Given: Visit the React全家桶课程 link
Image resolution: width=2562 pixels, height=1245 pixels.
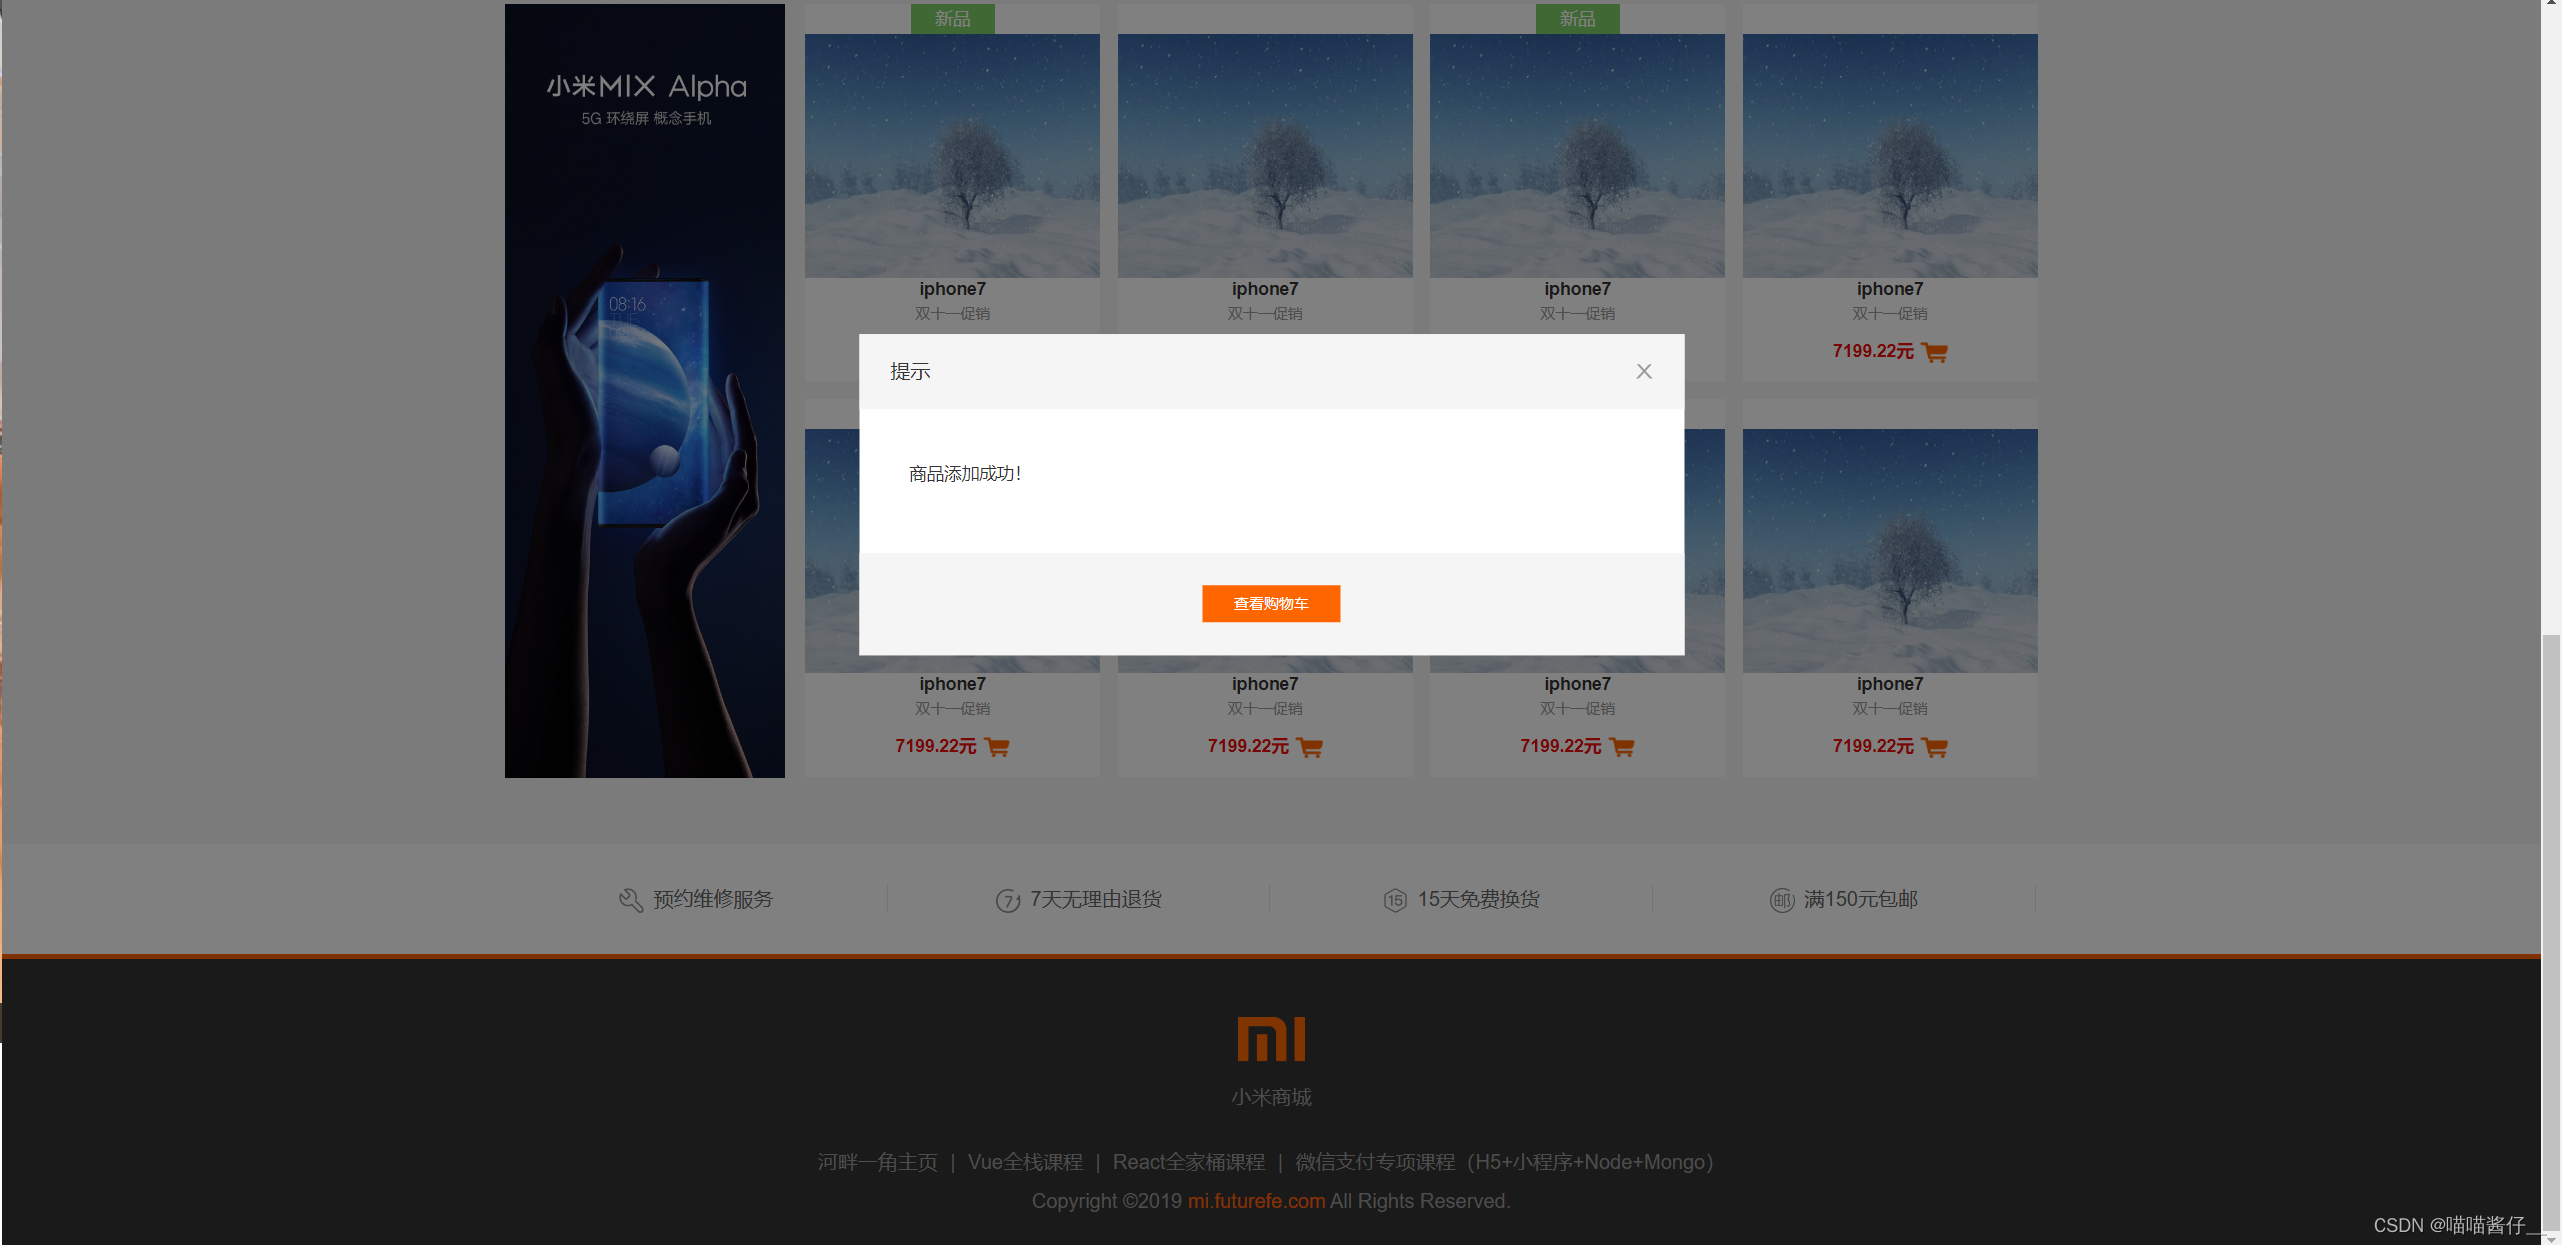Looking at the screenshot, I should [1190, 1162].
